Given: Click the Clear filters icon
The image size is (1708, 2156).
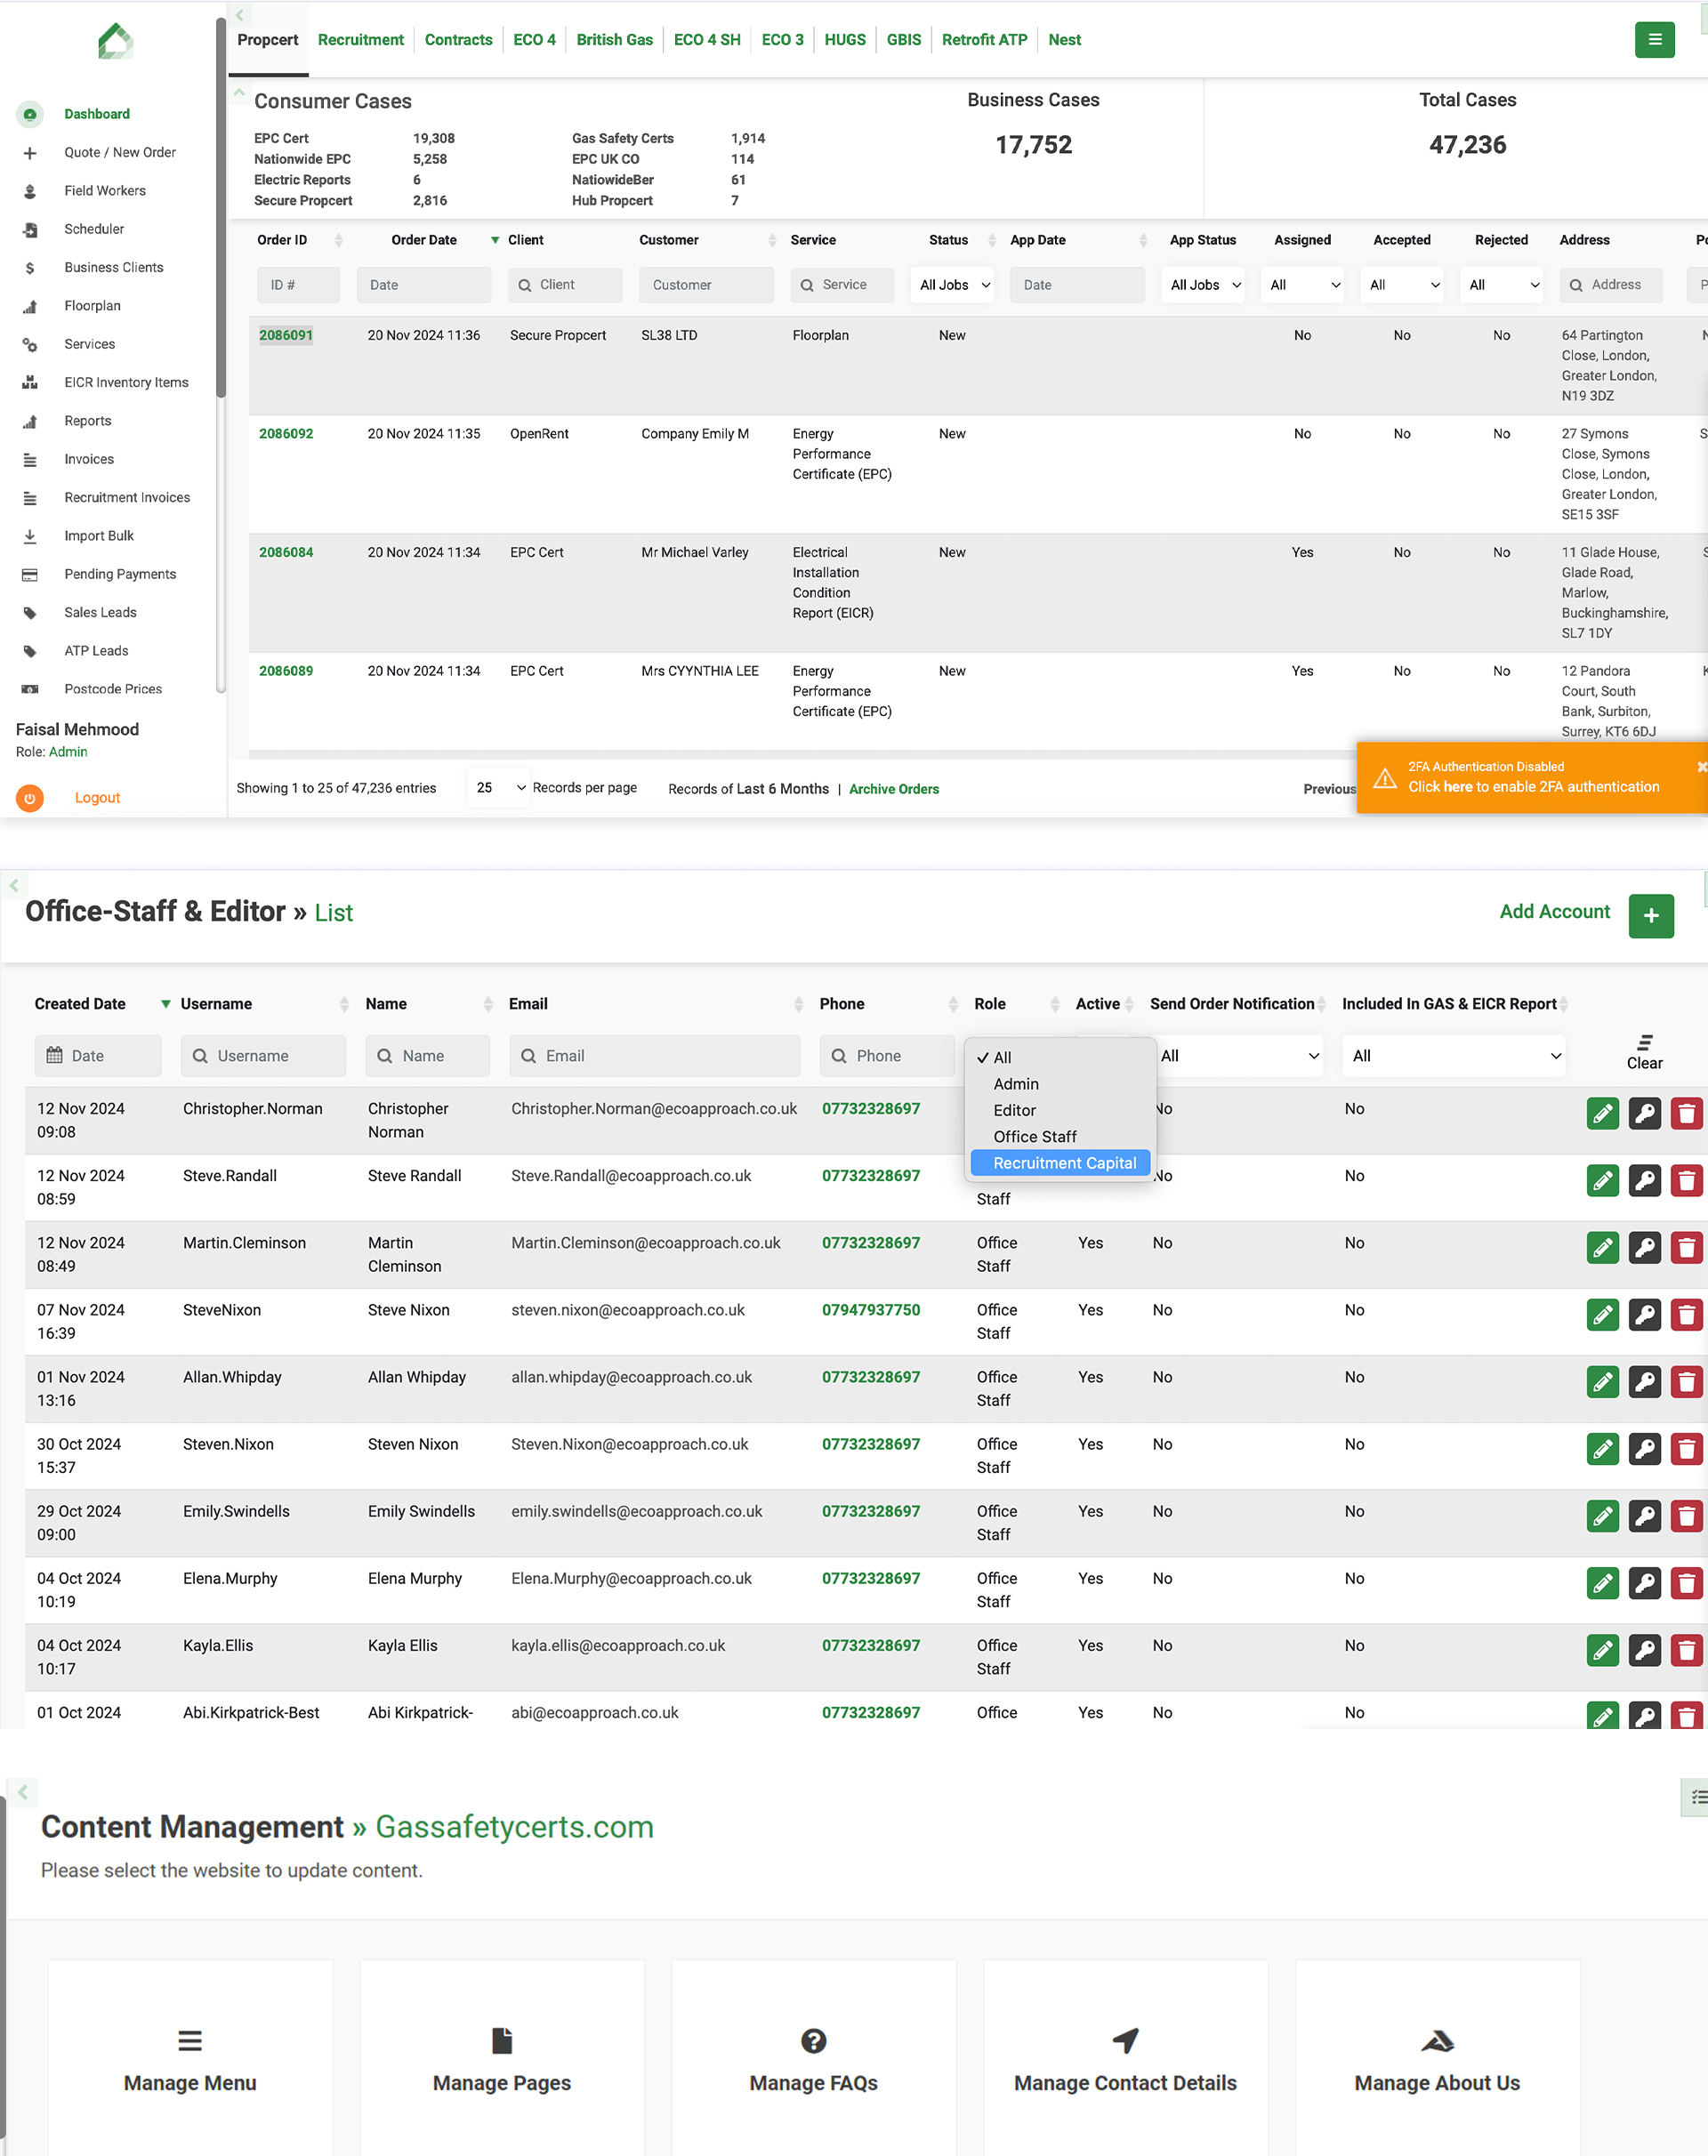Looking at the screenshot, I should tap(1644, 1042).
